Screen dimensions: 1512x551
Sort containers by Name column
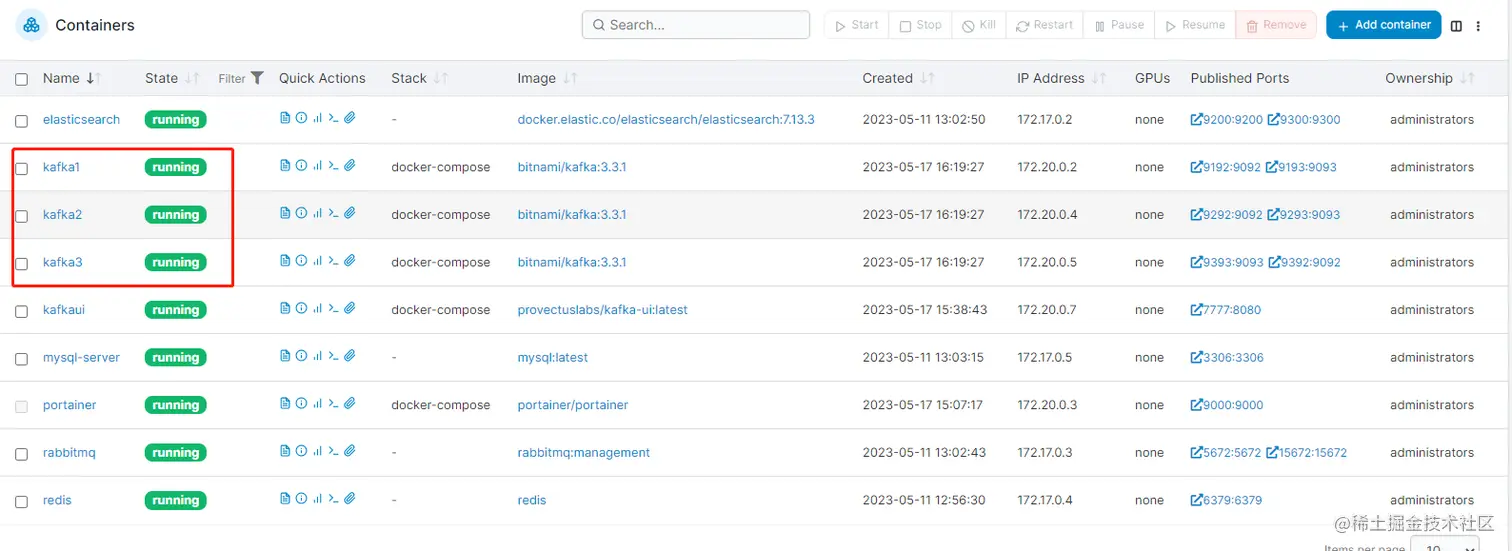71,78
